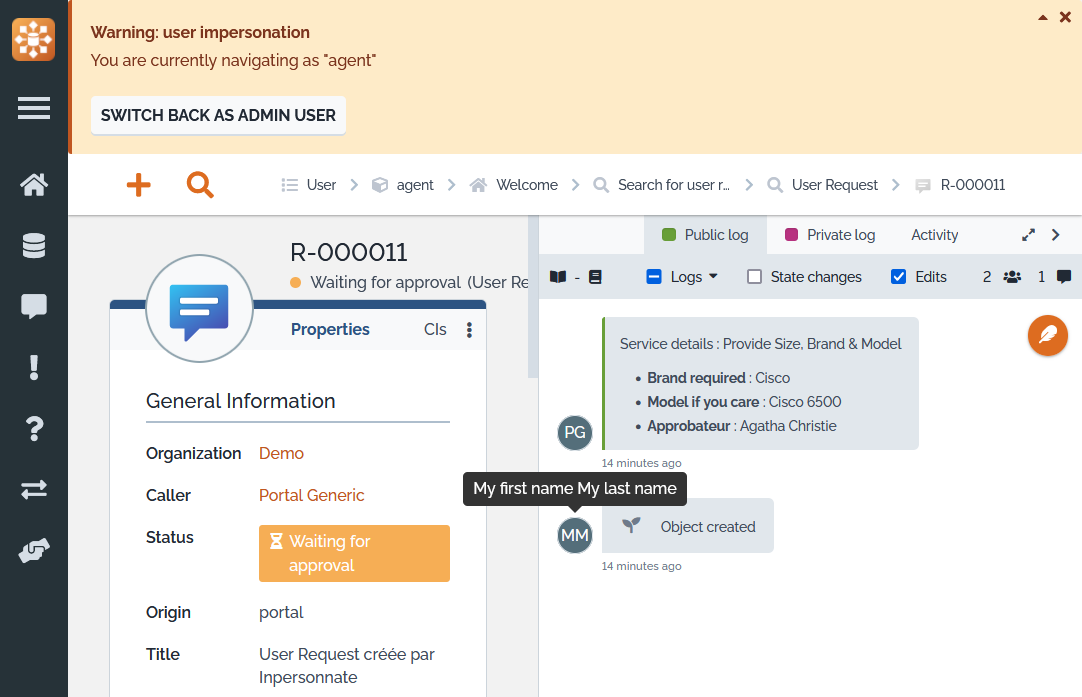Image resolution: width=1082 pixels, height=697 pixels.
Task: Open the three-dot menu beside CIs
Action: tap(469, 330)
